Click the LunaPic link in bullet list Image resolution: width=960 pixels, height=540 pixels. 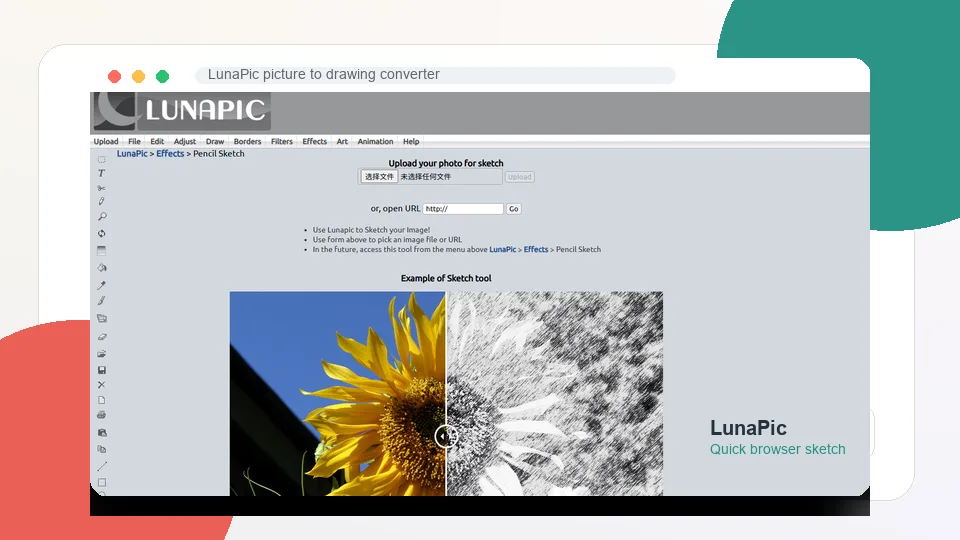503,249
